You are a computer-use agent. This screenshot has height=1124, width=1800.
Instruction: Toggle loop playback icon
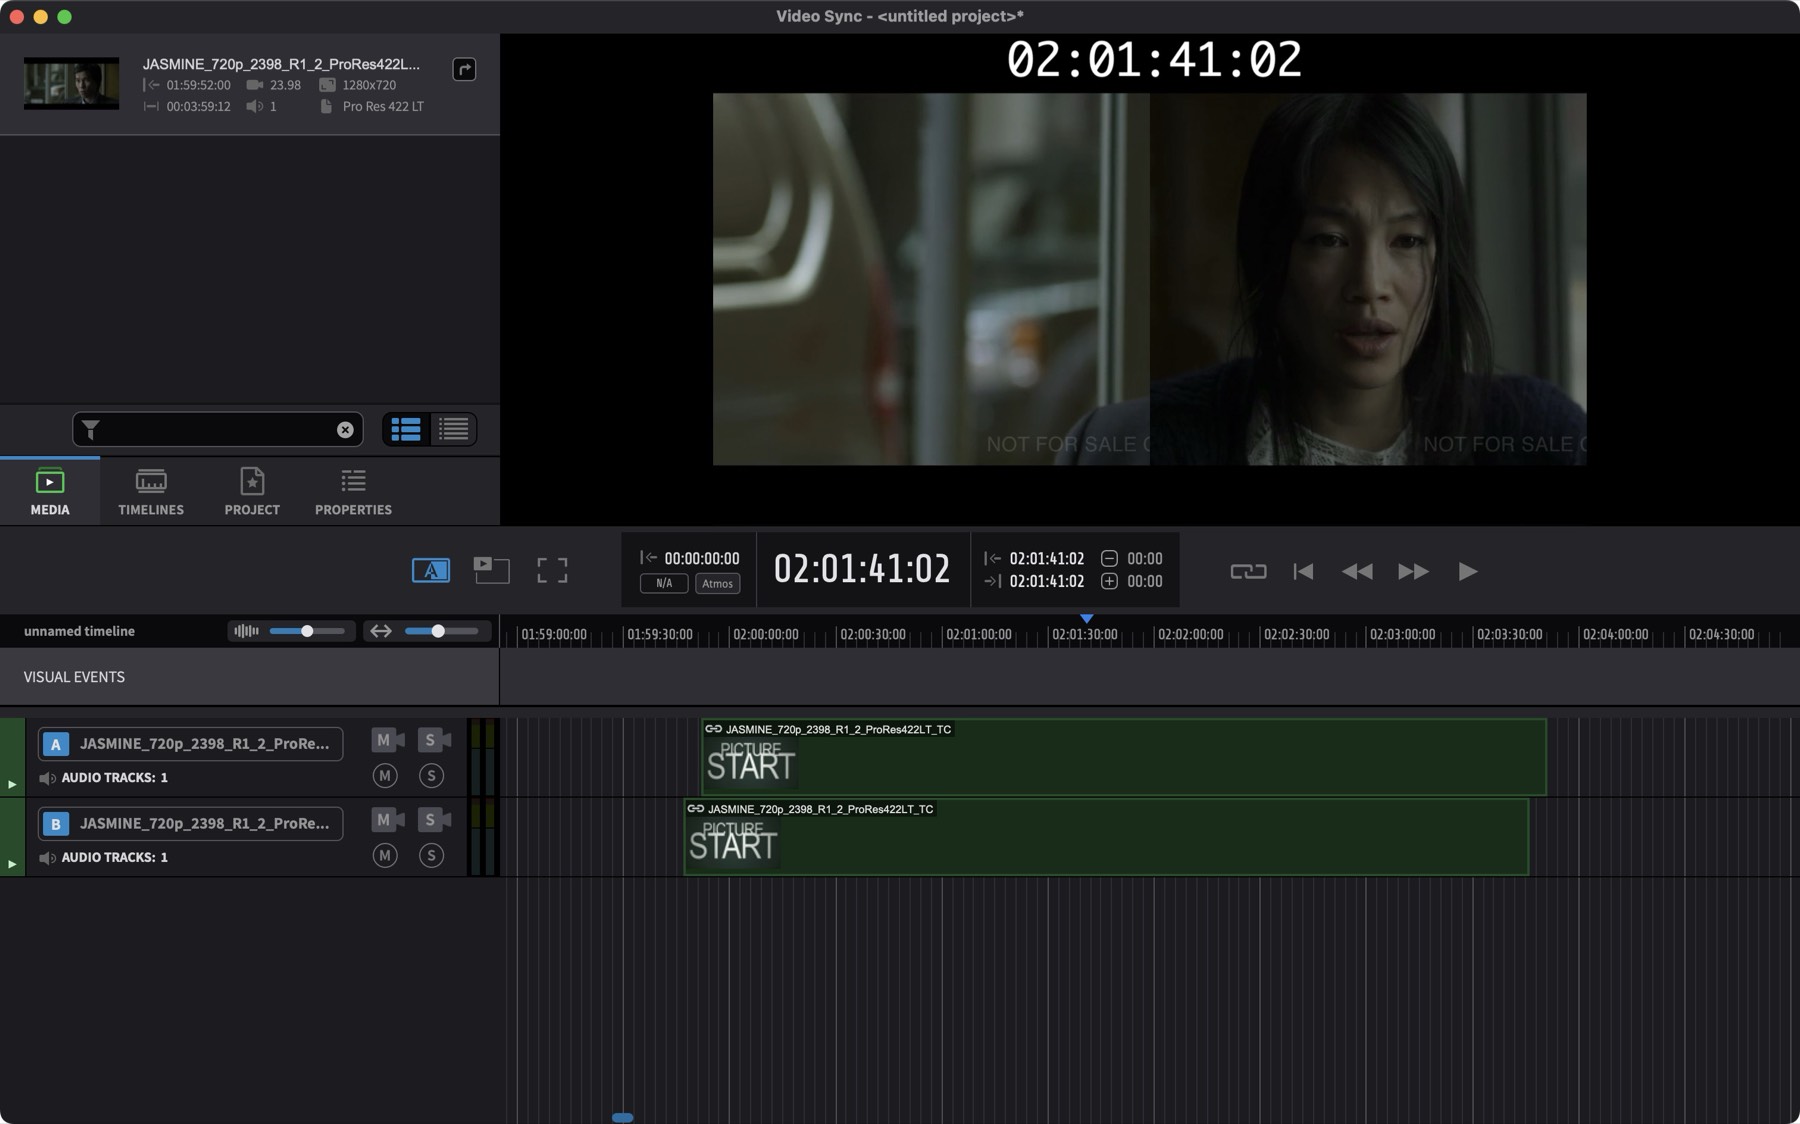[1248, 572]
